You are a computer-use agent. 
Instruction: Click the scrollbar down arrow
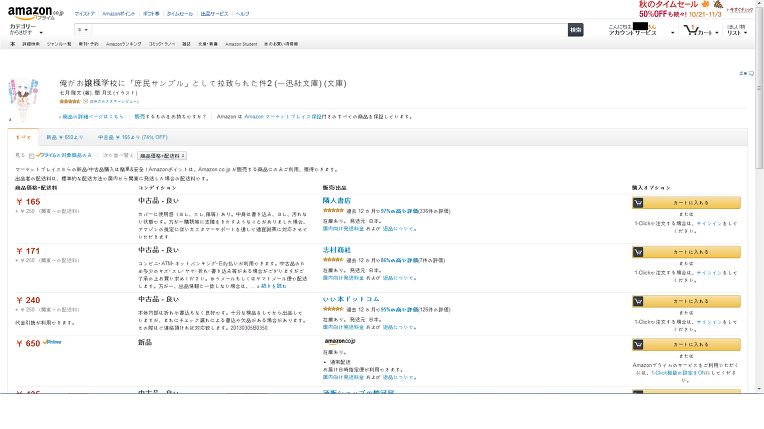point(760,389)
